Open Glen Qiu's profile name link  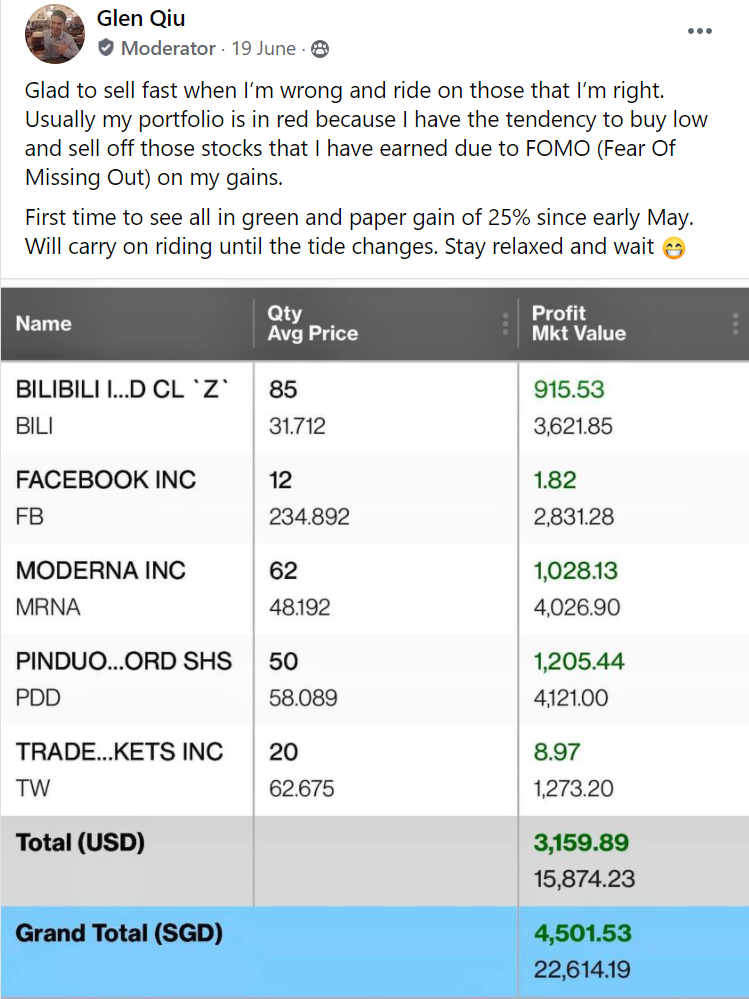coord(141,18)
